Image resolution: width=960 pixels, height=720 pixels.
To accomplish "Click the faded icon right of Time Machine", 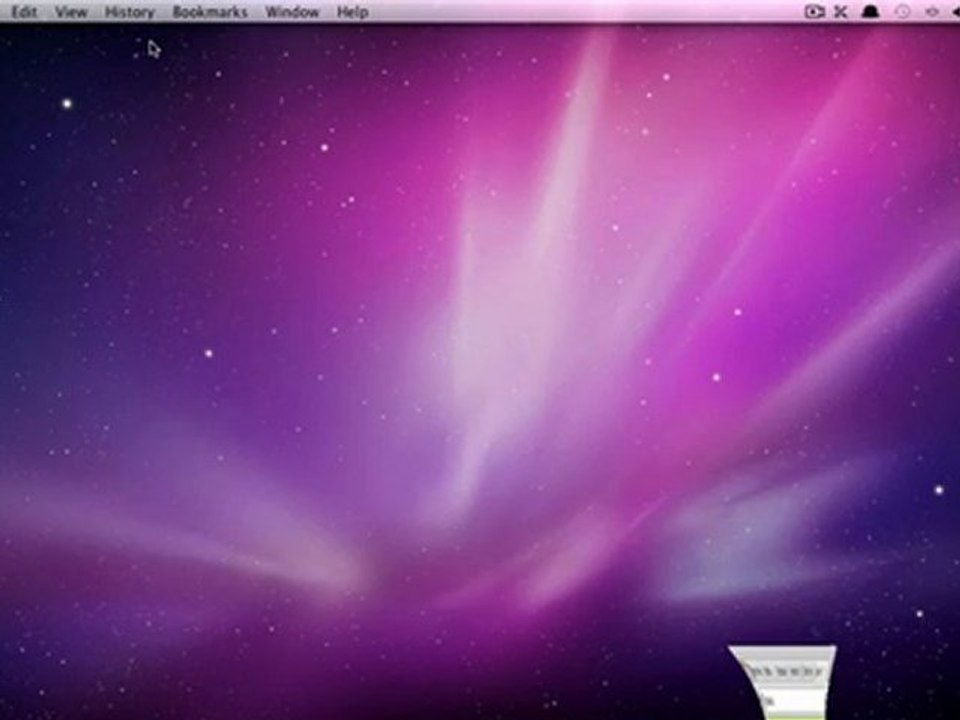I will 932,12.
